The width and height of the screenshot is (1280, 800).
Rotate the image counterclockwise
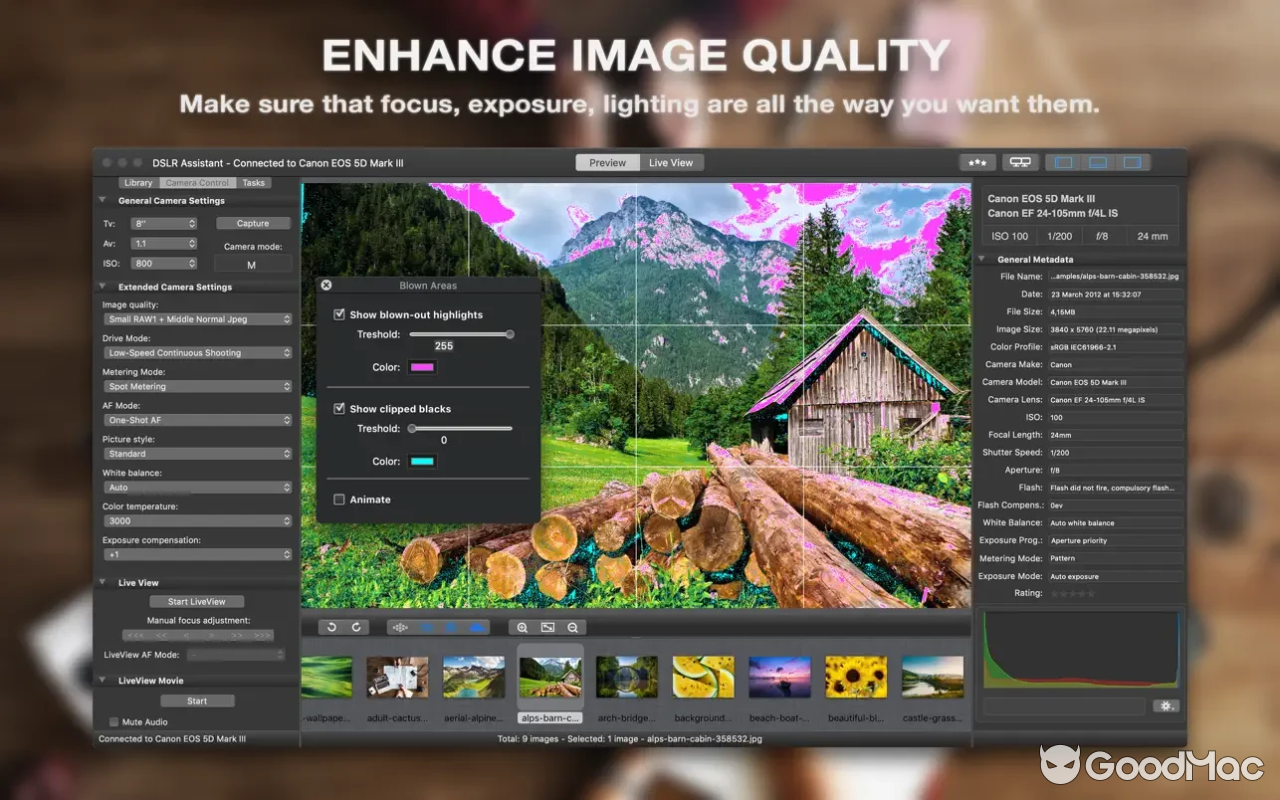(x=331, y=627)
